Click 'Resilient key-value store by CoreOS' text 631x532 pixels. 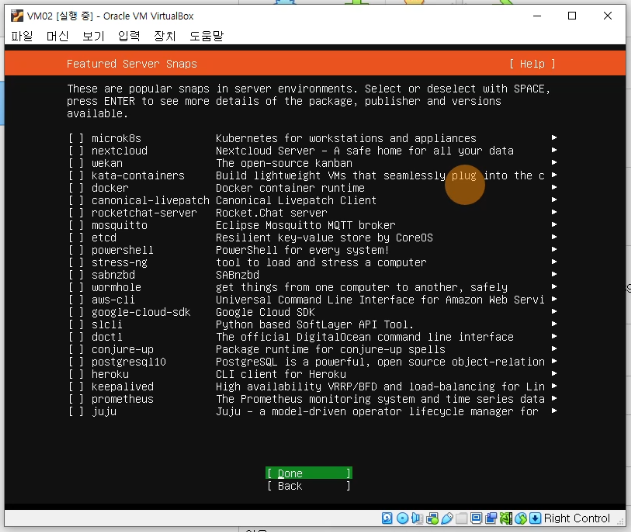click(324, 238)
